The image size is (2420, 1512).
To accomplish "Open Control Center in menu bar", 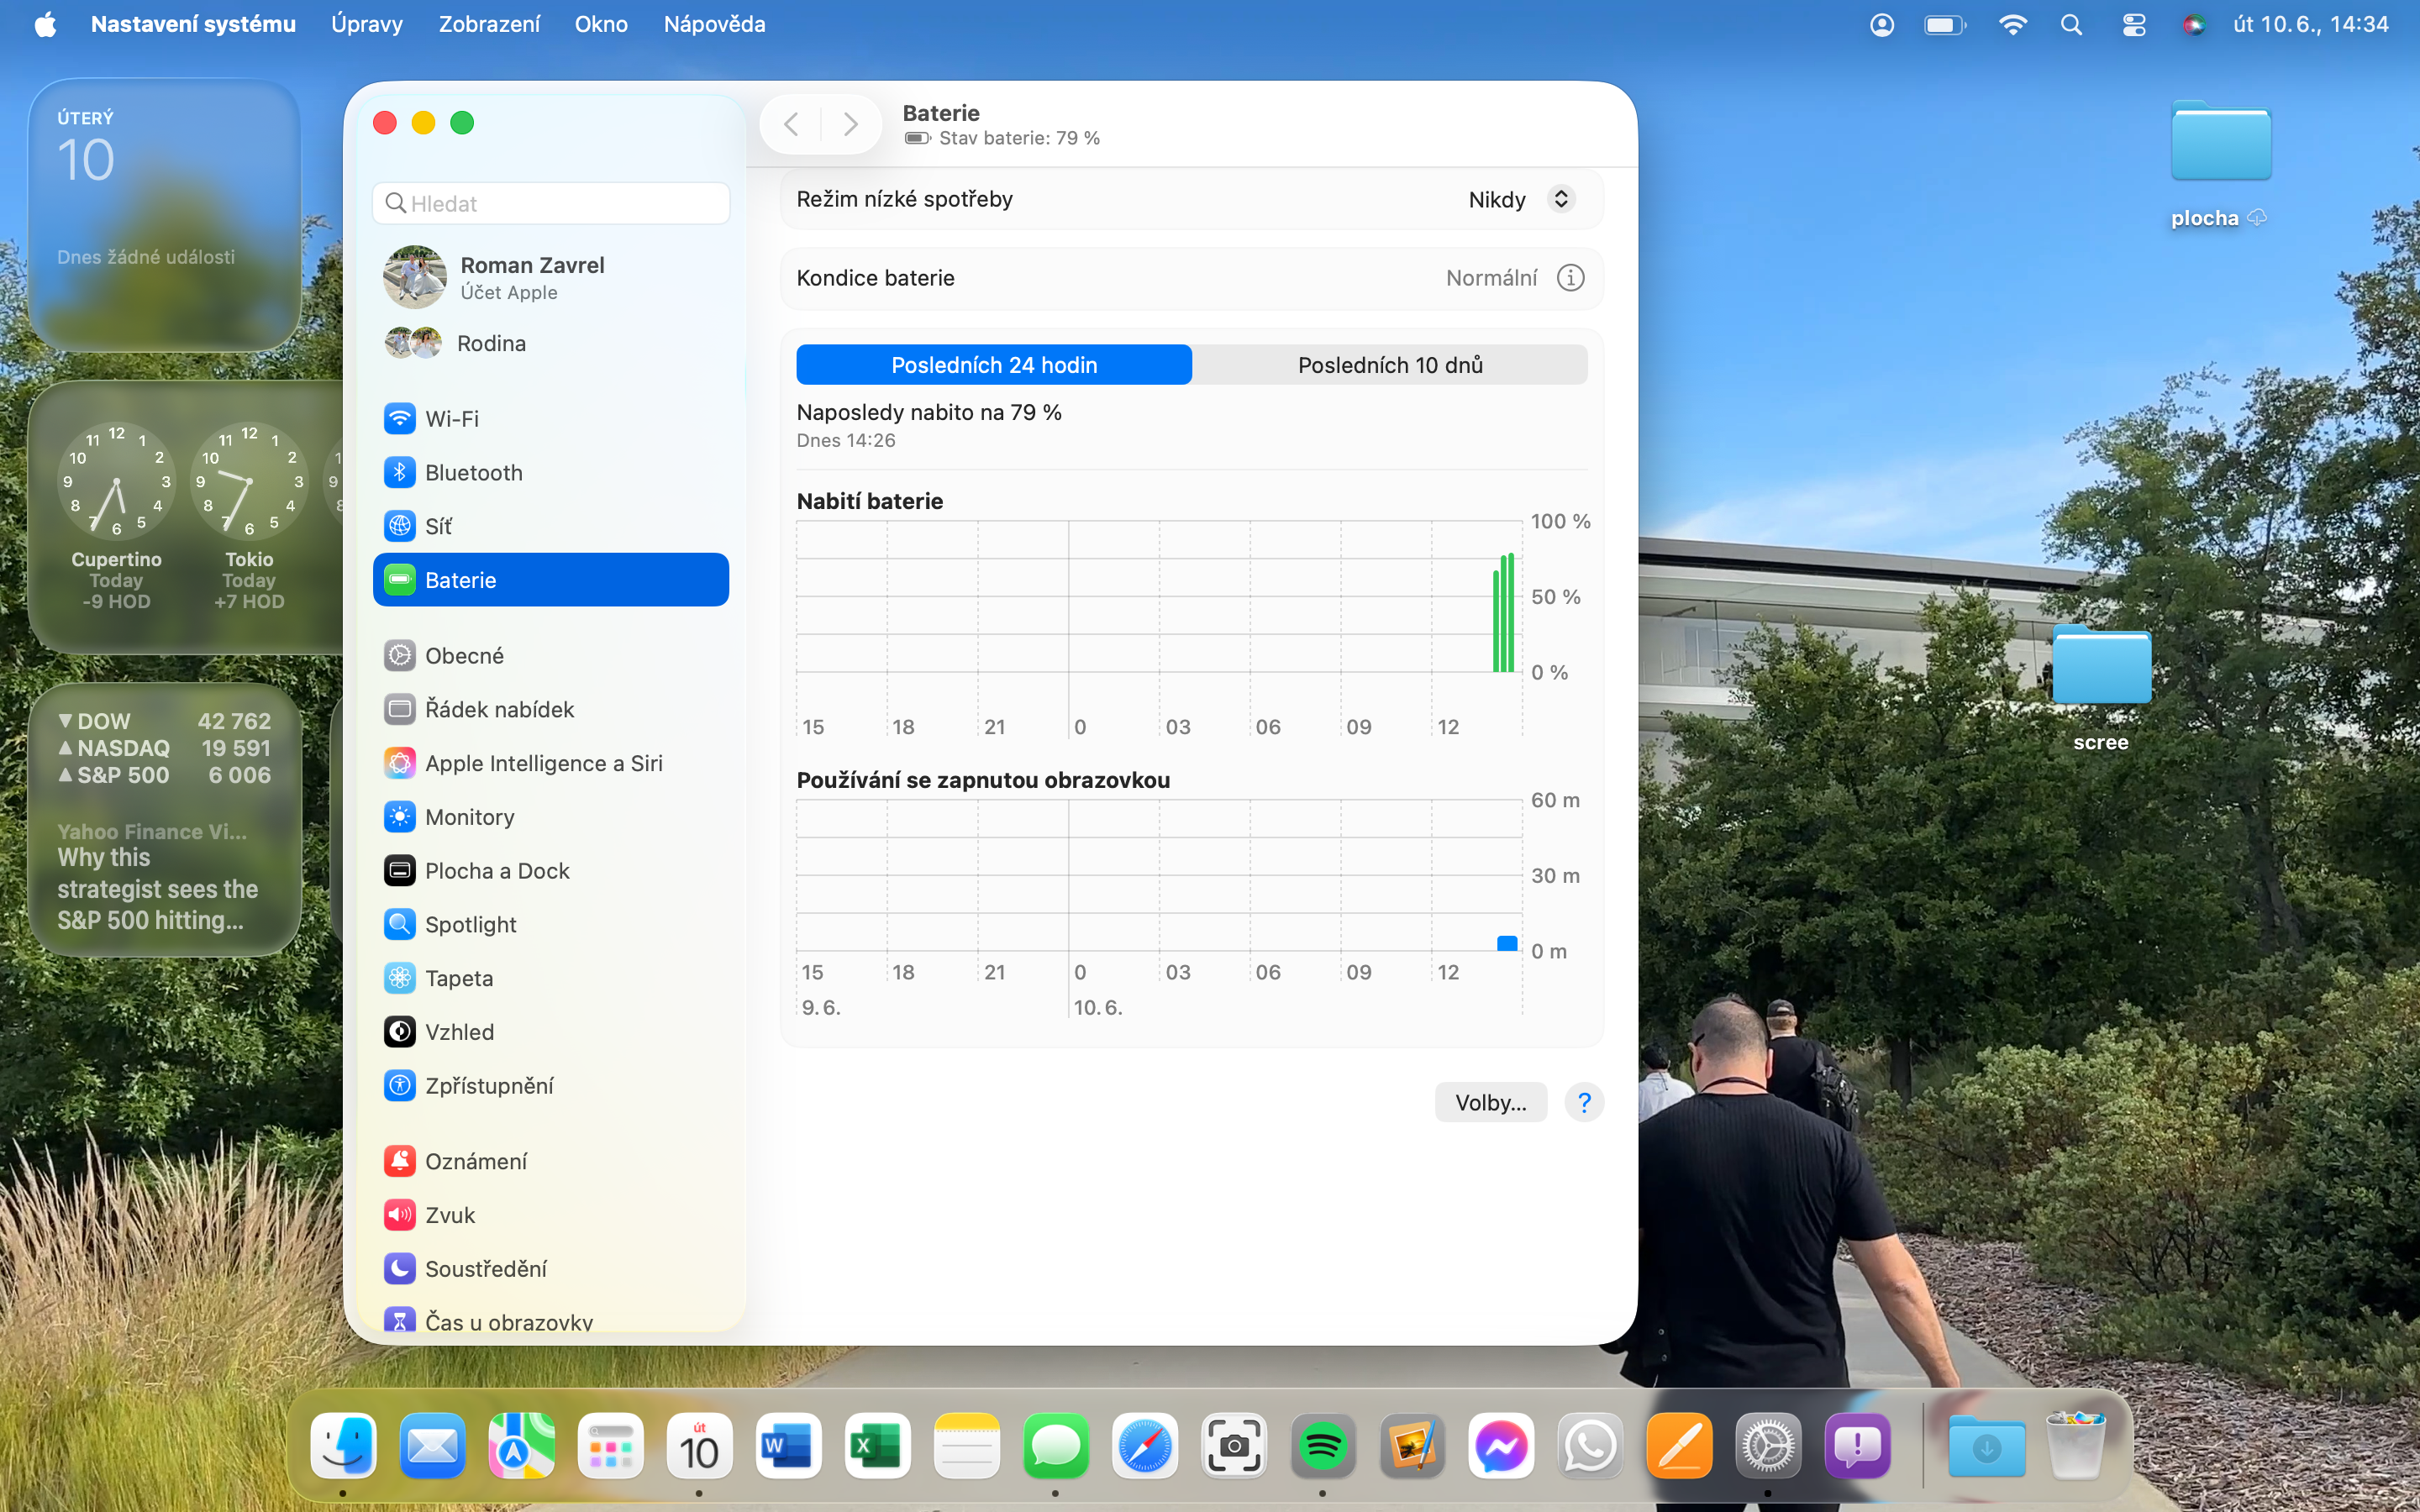I will click(x=2133, y=24).
